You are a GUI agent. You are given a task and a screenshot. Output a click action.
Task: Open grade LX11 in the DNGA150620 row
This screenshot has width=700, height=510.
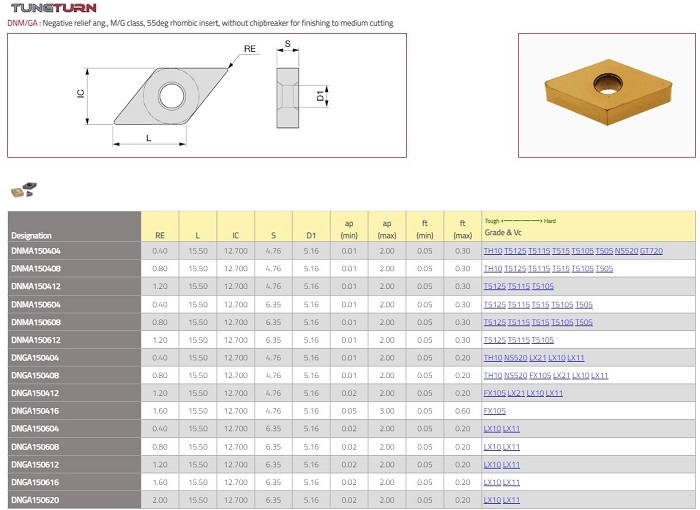(x=512, y=500)
